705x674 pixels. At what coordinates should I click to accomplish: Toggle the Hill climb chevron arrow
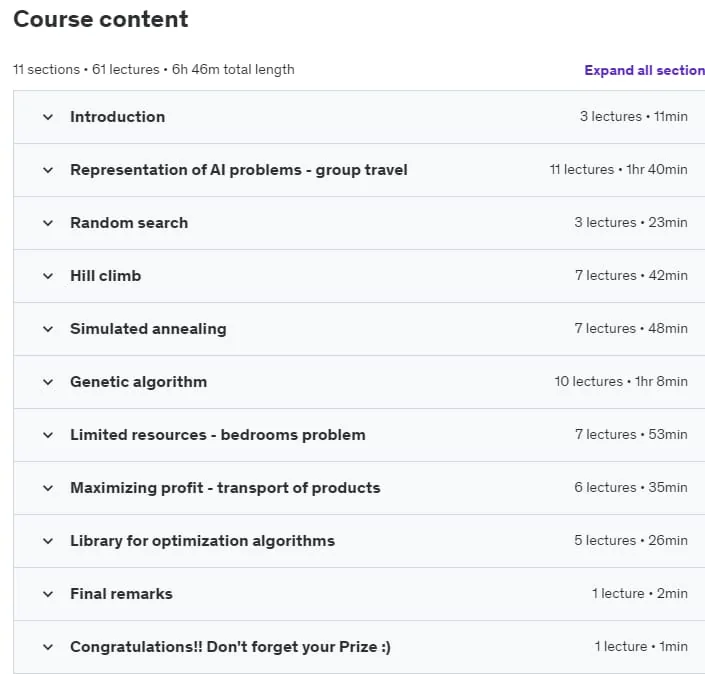tap(48, 277)
